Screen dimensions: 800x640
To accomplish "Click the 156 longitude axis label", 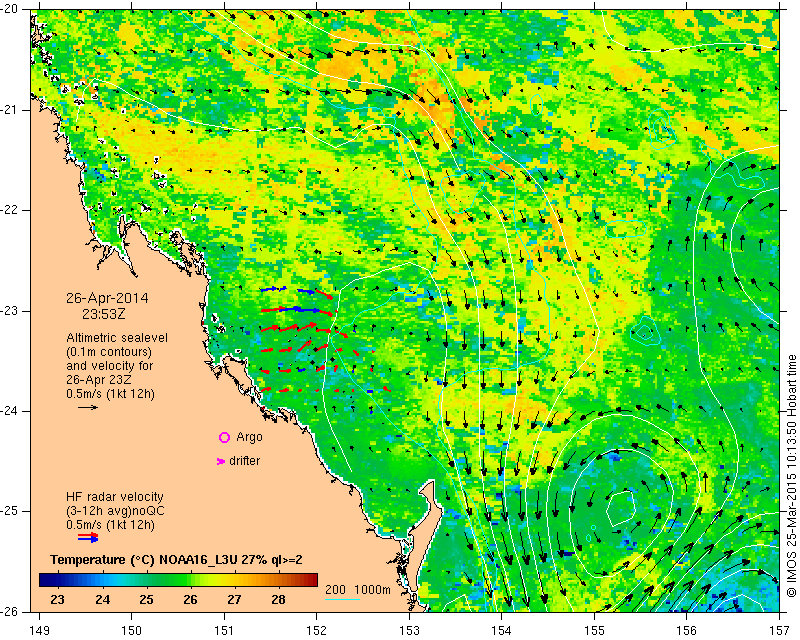I will tap(687, 631).
